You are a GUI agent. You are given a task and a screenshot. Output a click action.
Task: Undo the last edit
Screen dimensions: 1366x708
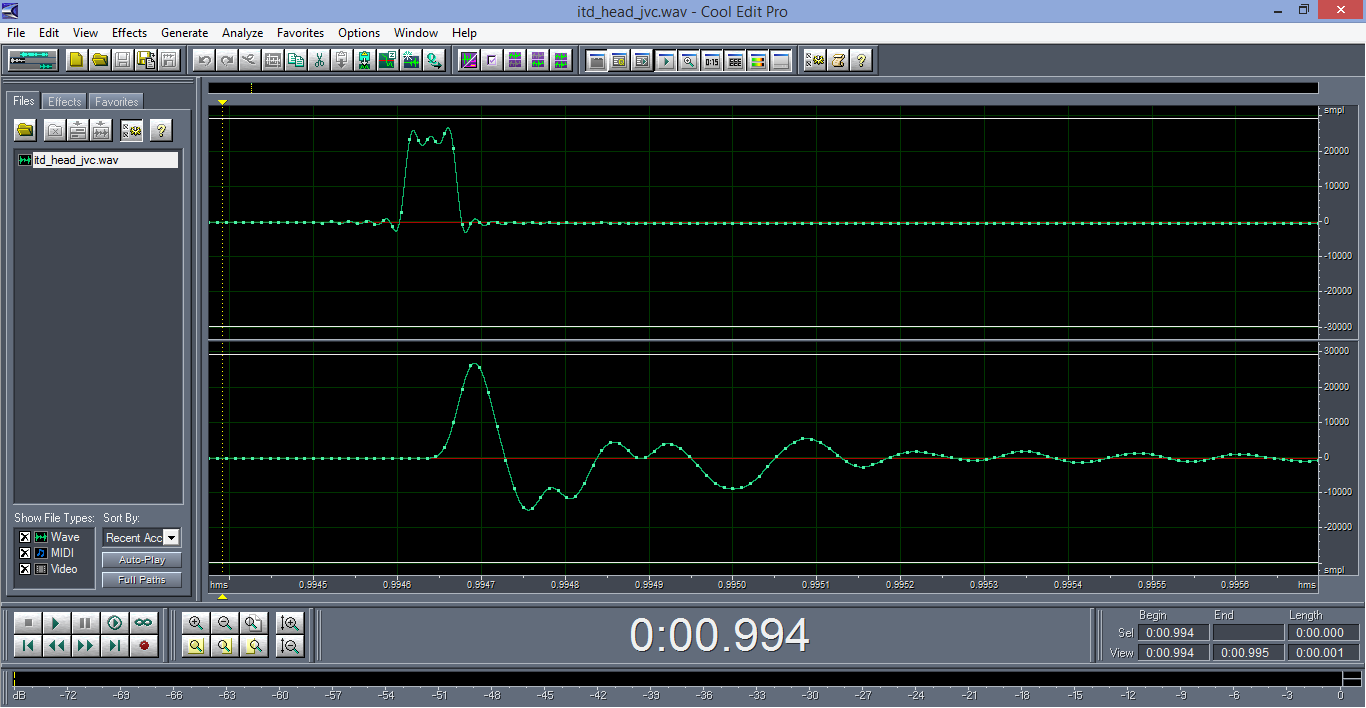pos(204,60)
